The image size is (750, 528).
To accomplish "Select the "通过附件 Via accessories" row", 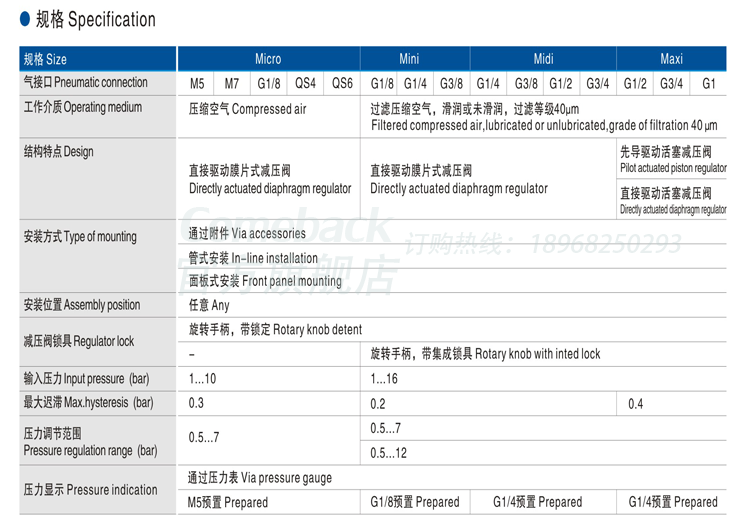I will (452, 233).
